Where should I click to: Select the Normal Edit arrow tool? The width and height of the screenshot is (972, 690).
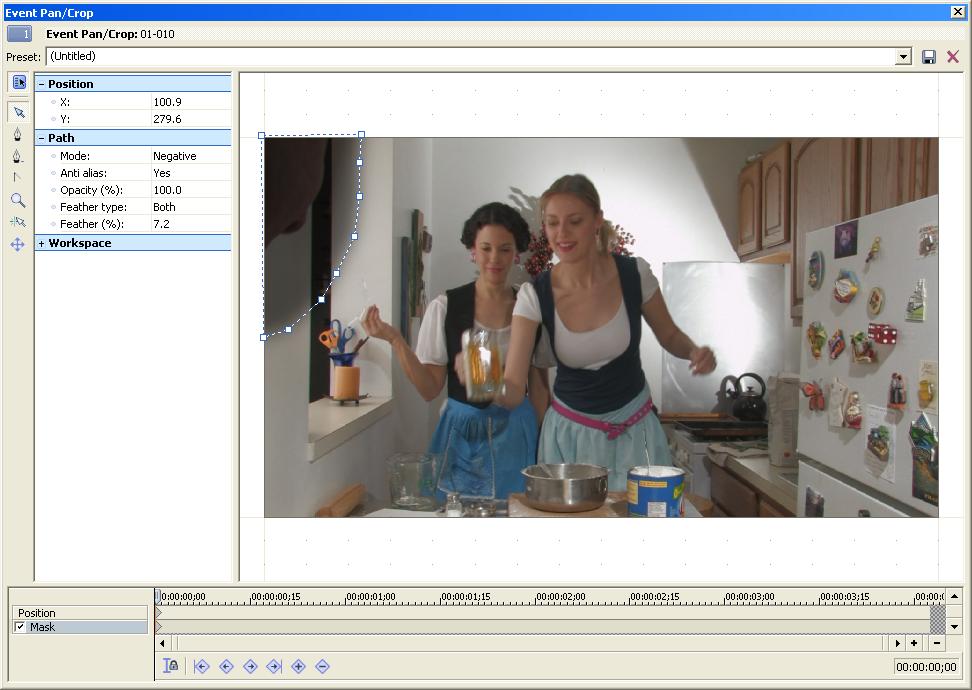click(18, 112)
